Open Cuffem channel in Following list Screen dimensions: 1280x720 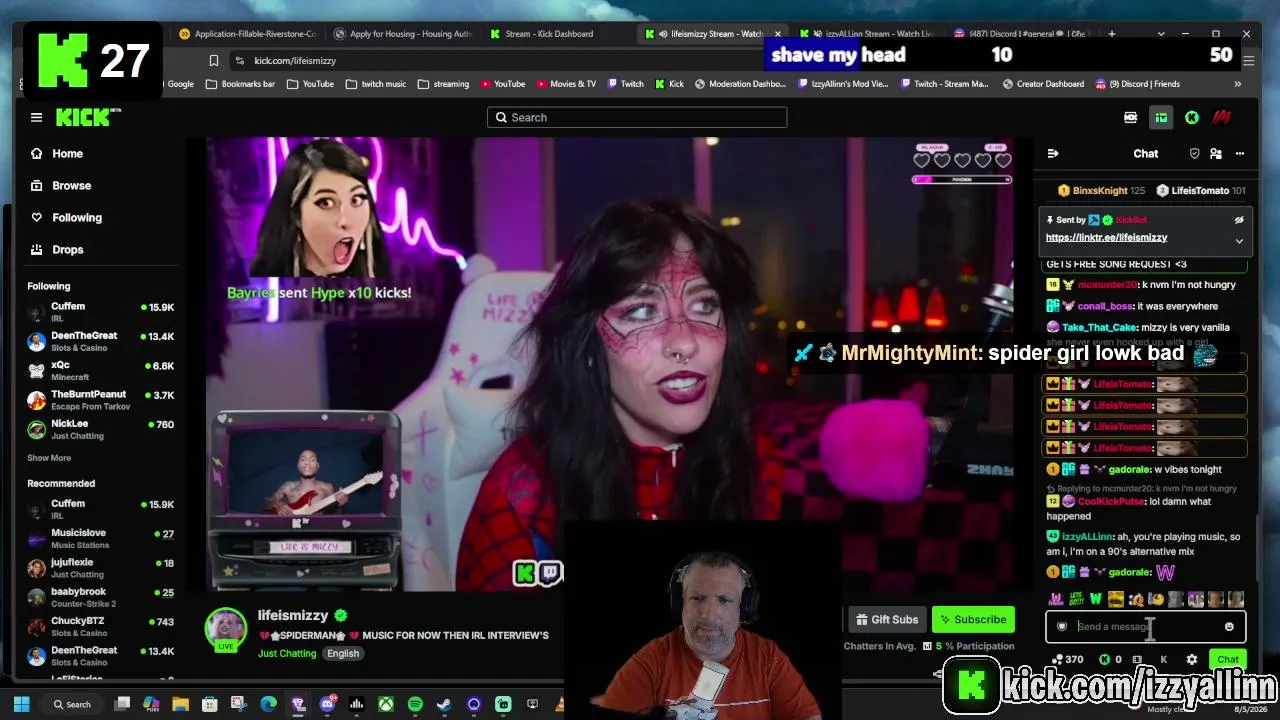[100, 312]
